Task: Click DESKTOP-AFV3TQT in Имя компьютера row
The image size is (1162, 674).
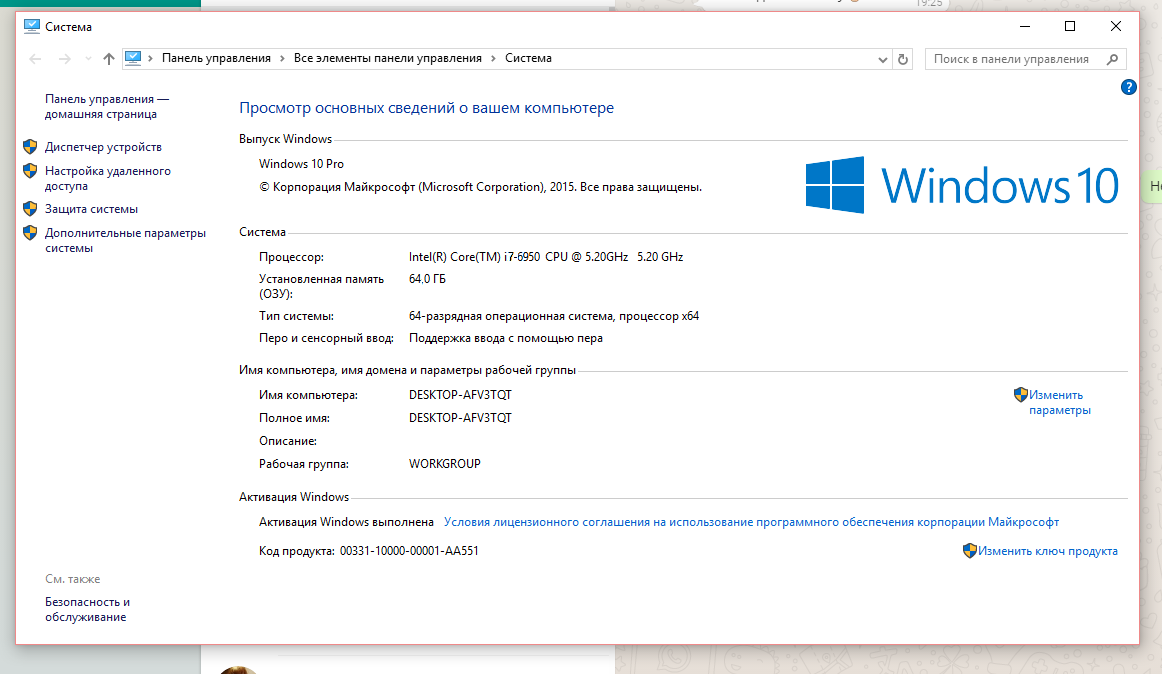Action: 460,395
